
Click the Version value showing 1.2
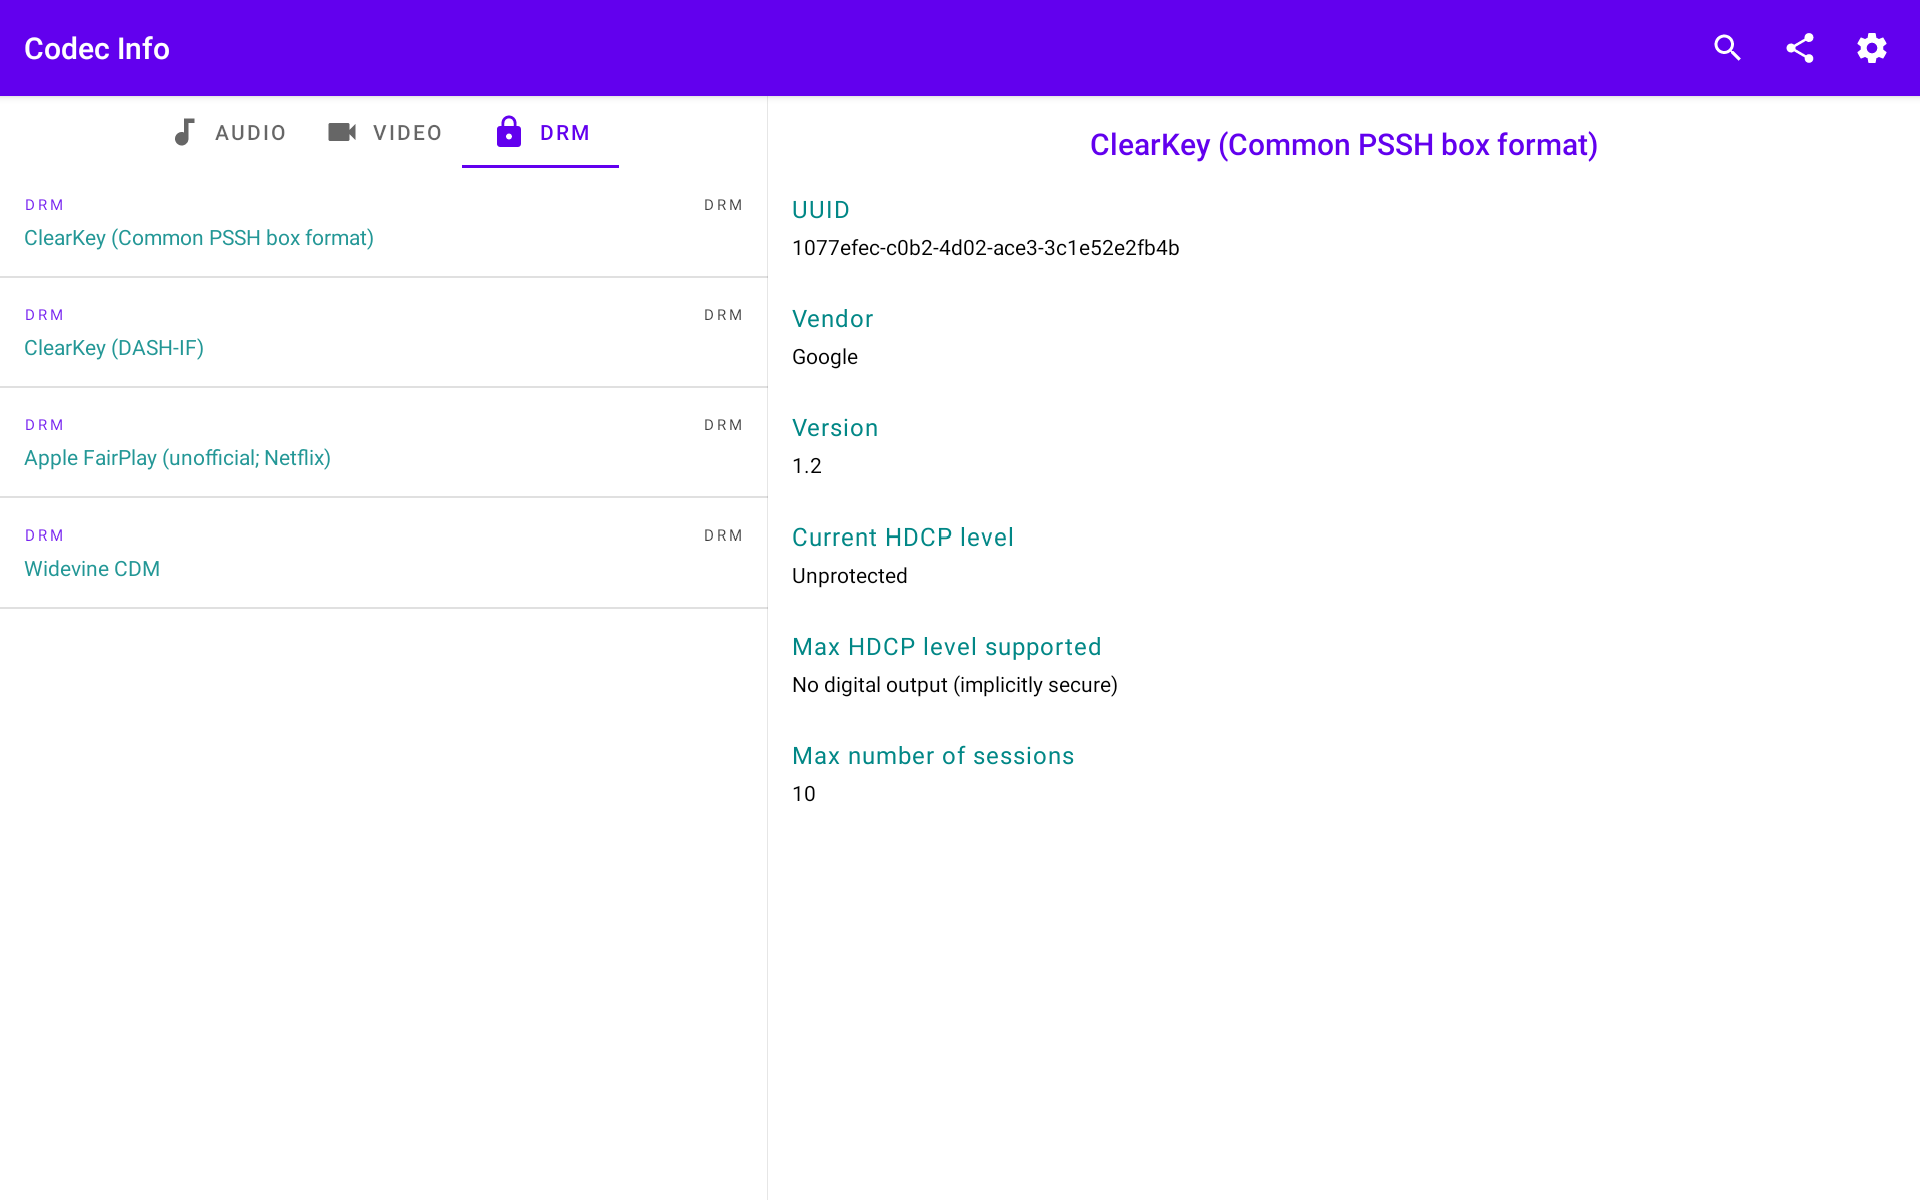click(x=806, y=465)
